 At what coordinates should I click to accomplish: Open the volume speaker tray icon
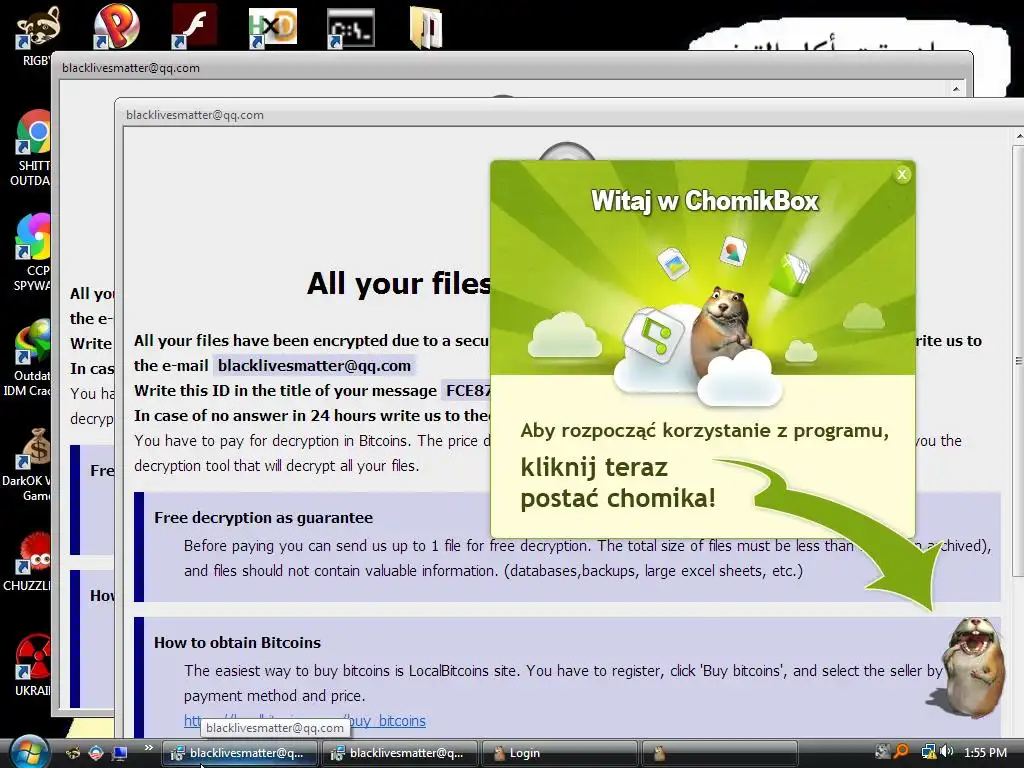tap(946, 752)
